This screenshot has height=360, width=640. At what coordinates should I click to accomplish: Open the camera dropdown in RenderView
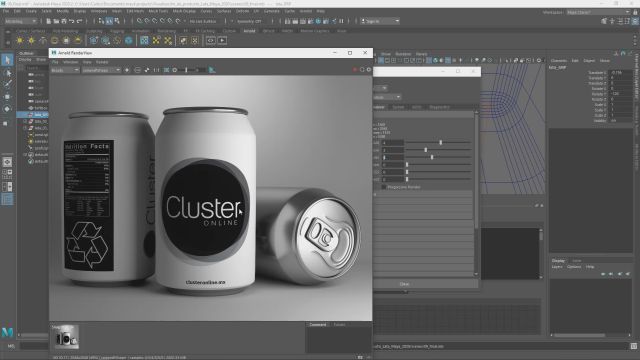tap(101, 70)
